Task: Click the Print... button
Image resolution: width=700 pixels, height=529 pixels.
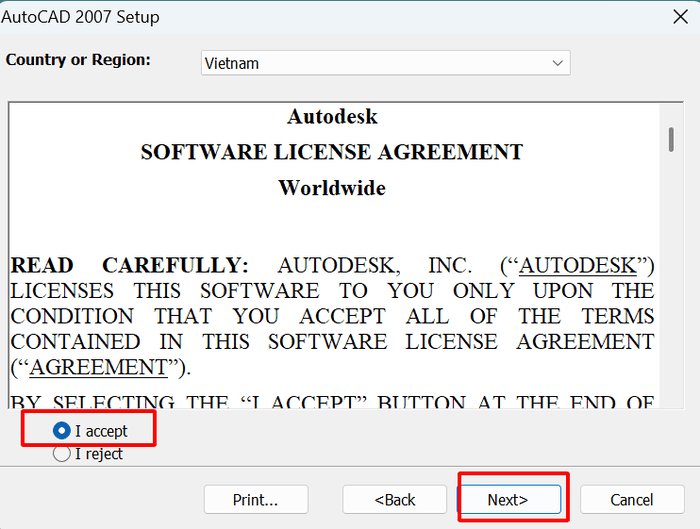Action: click(x=256, y=500)
